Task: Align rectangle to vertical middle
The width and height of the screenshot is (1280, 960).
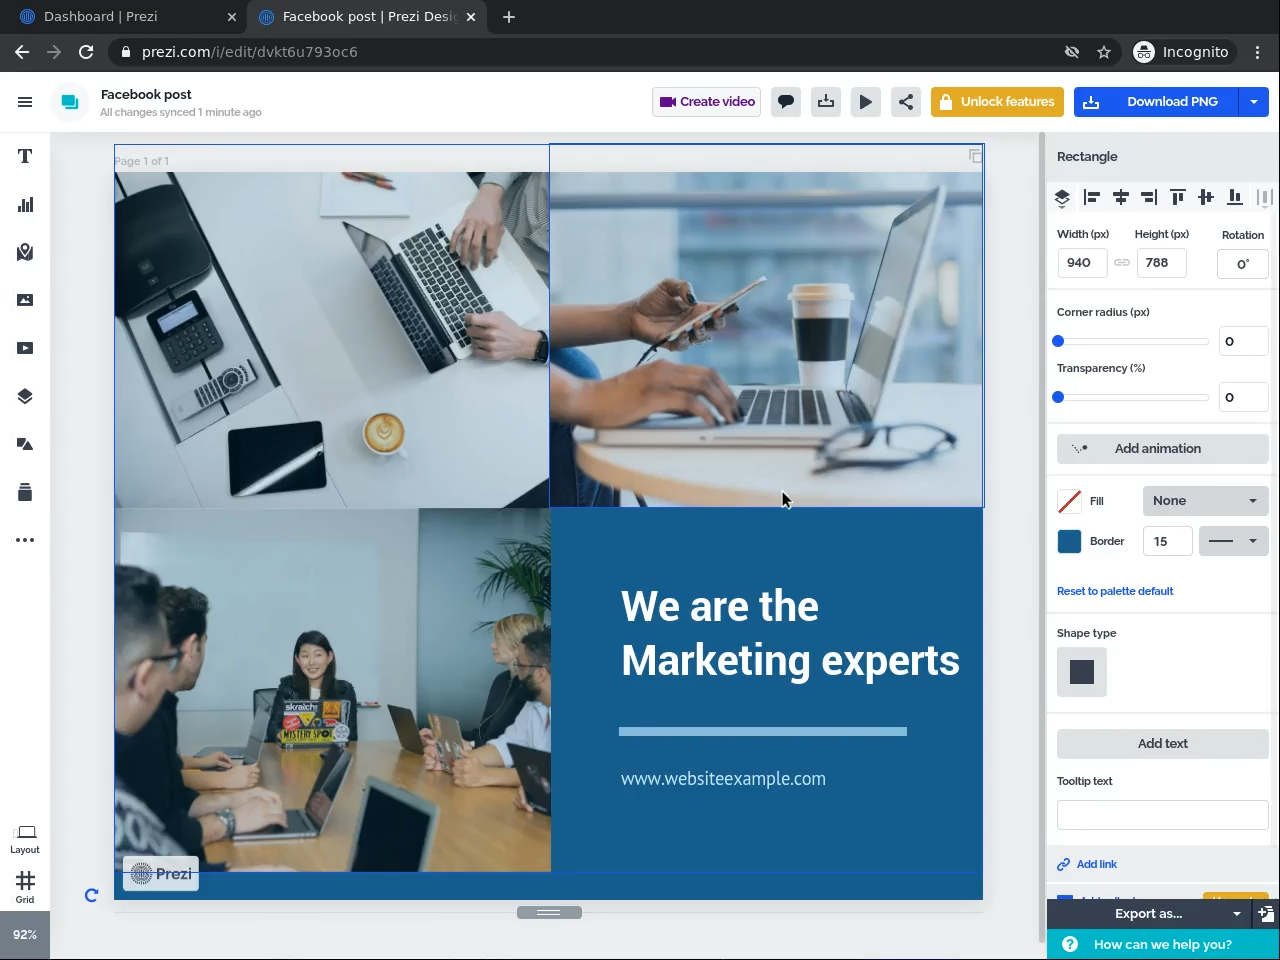Action: [1206, 198]
